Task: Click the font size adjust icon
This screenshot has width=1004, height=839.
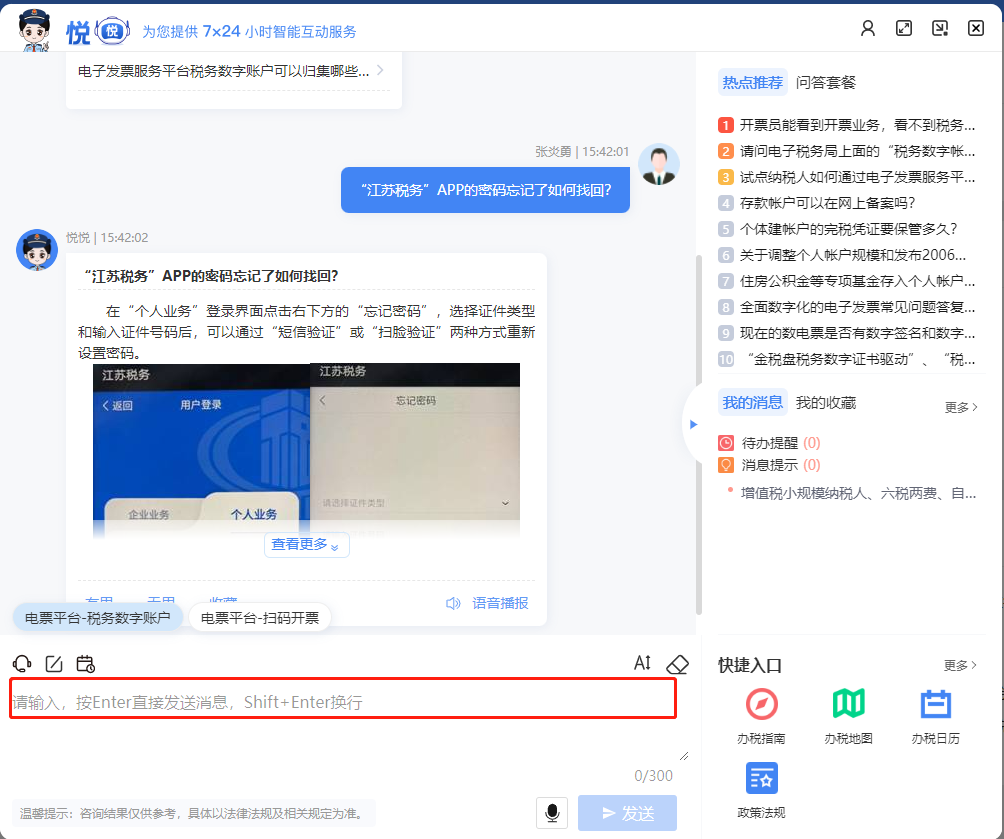Action: pos(642,663)
